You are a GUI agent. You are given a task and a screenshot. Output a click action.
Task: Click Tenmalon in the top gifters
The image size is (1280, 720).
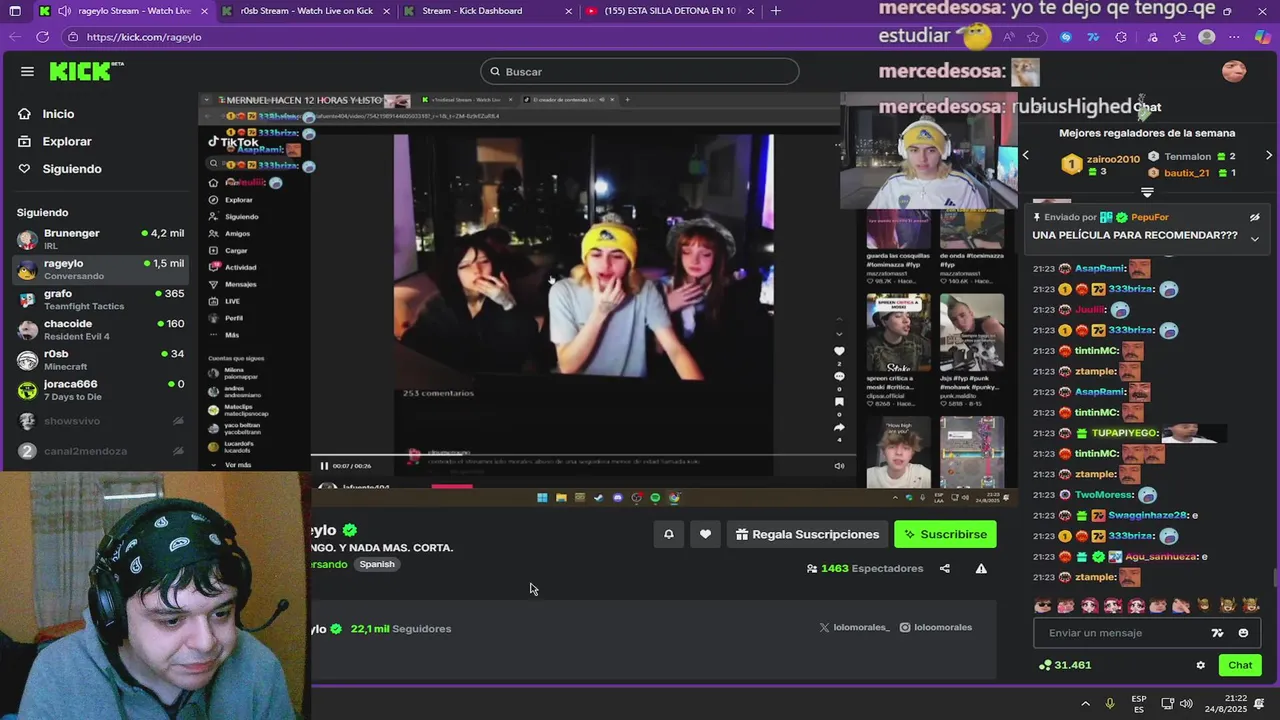pos(1188,157)
